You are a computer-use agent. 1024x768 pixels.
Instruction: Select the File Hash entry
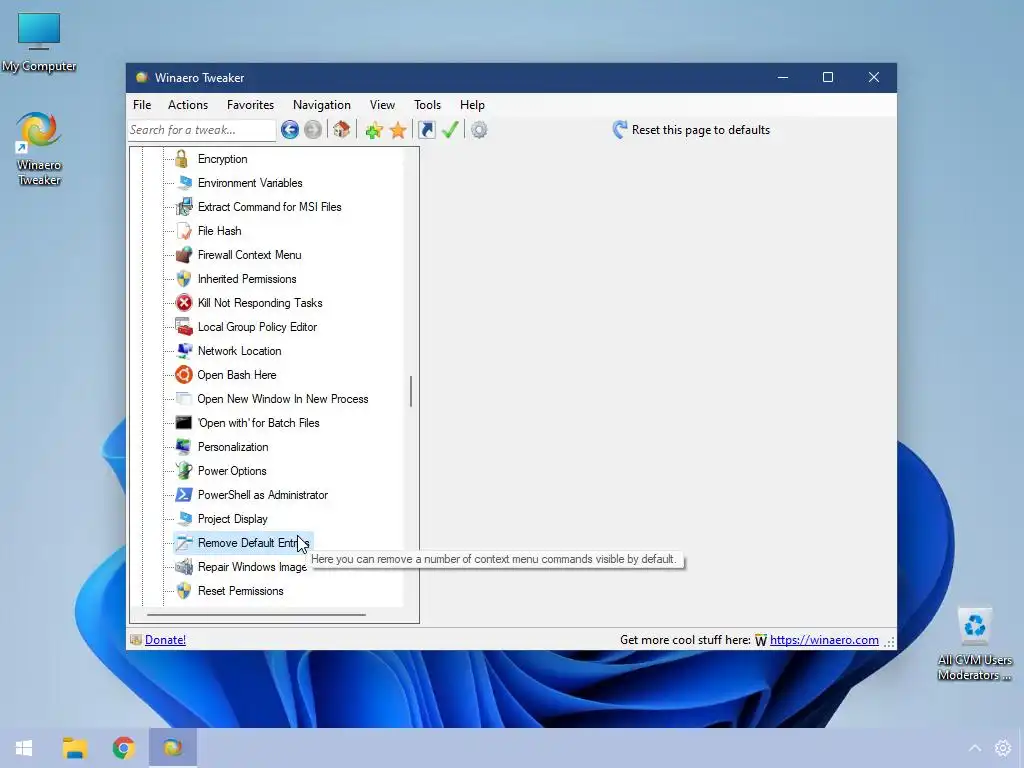219,231
